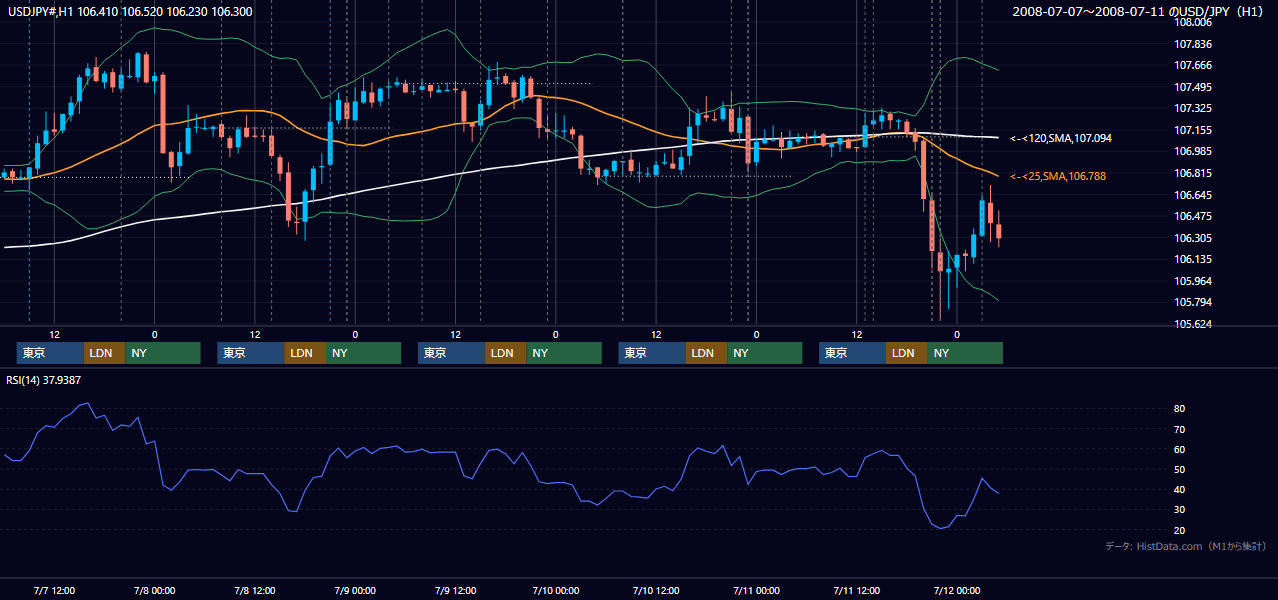Viewport: 1278px width, 600px height.
Task: Pick the 7/9 12:00 time label
Action: pos(455,590)
